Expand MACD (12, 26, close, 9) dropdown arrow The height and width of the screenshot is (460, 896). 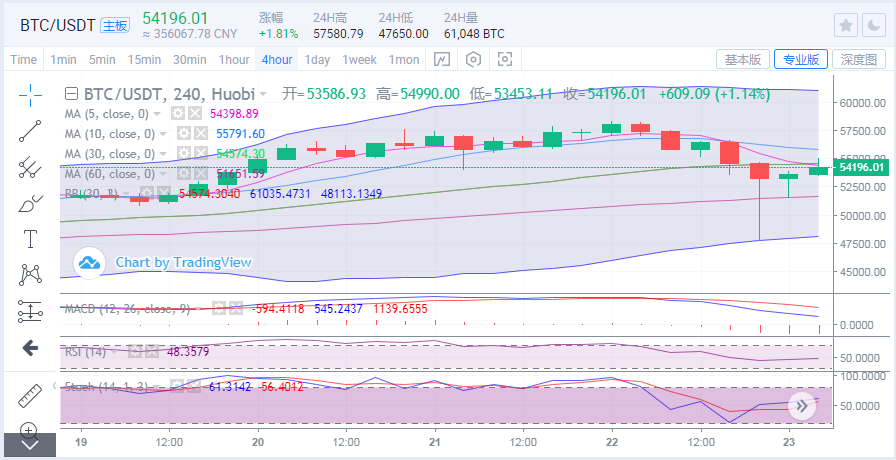click(198, 309)
